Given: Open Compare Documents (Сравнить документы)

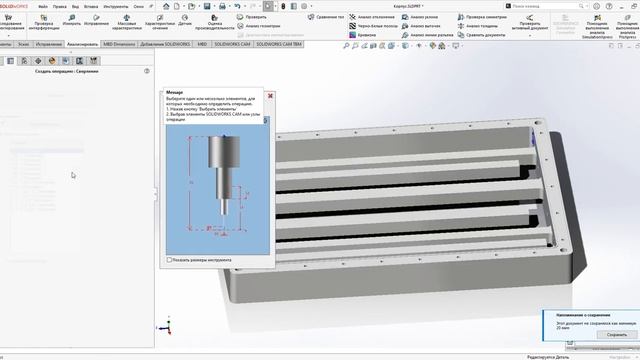Looking at the screenshot, I should (x=482, y=35).
